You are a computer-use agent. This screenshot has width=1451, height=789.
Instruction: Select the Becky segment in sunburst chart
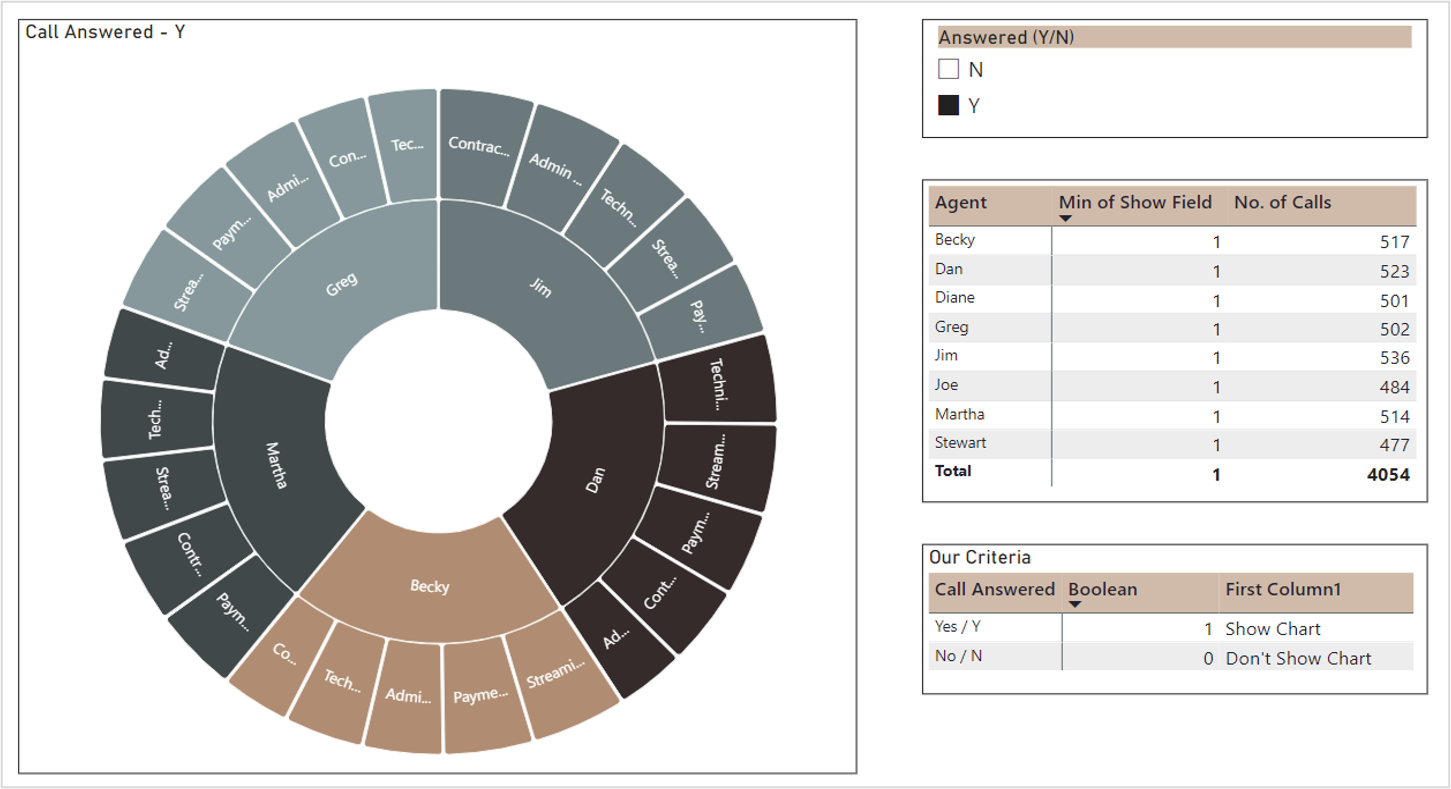point(430,585)
